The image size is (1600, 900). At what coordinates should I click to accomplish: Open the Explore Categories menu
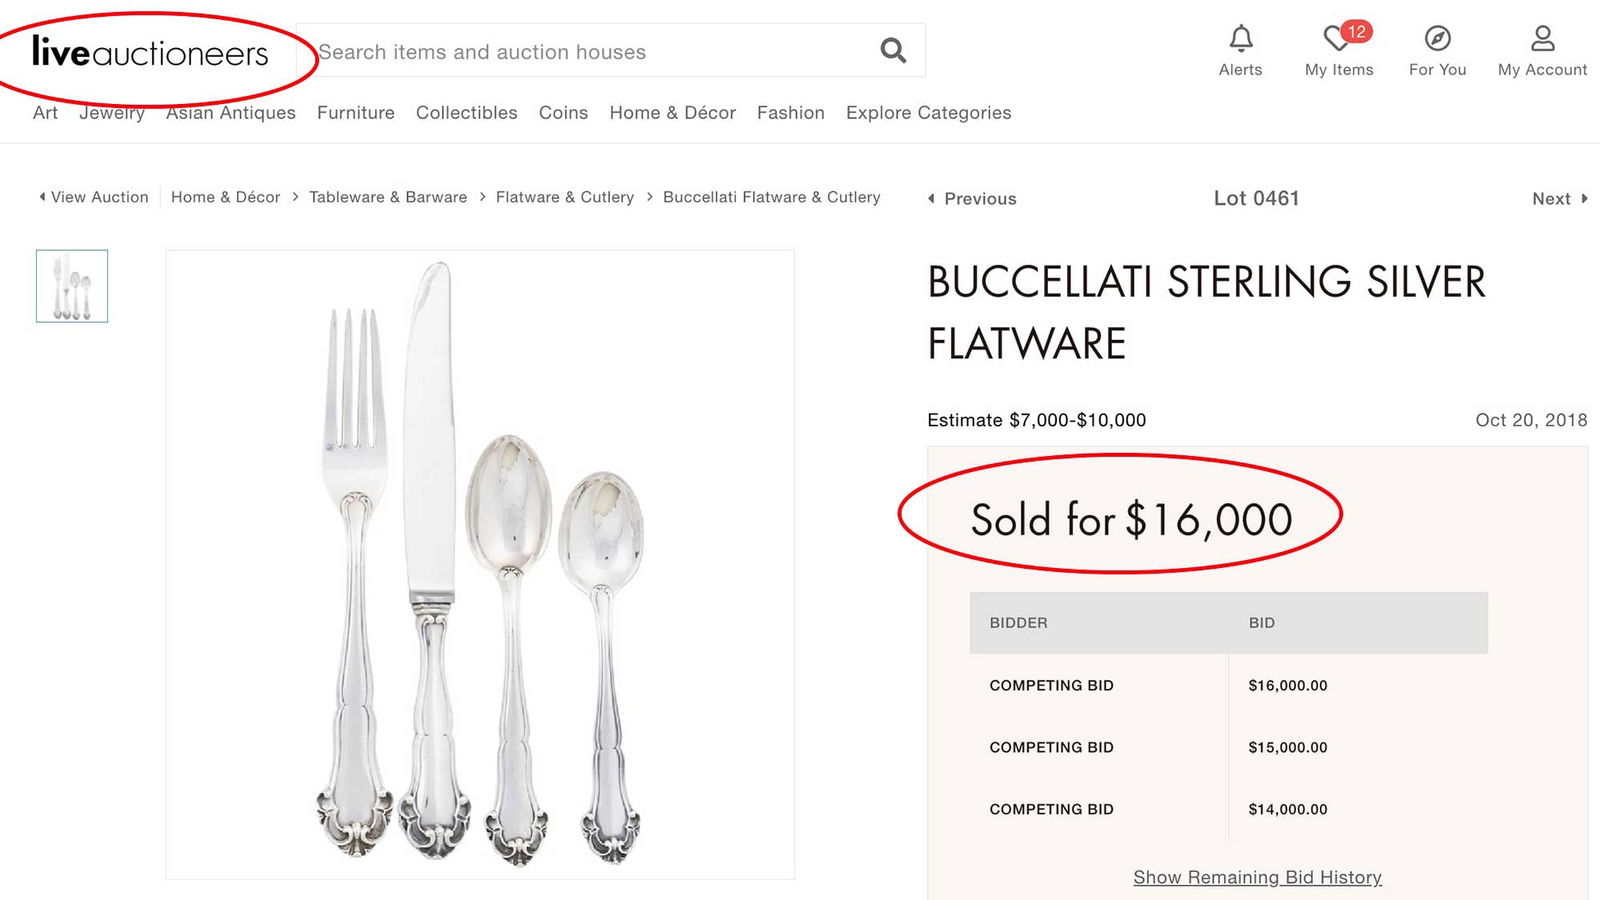pos(928,113)
